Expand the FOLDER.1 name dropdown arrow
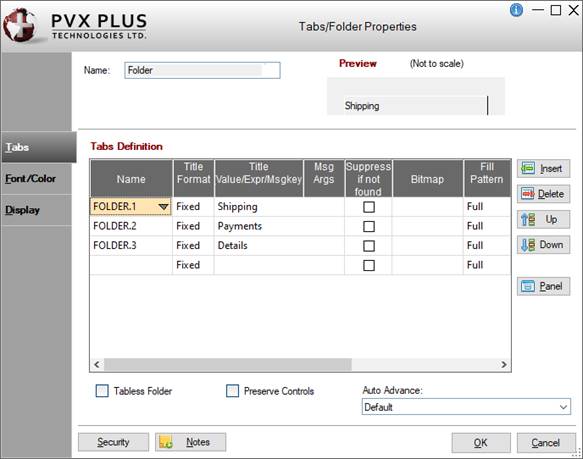 pyautogui.click(x=163, y=207)
